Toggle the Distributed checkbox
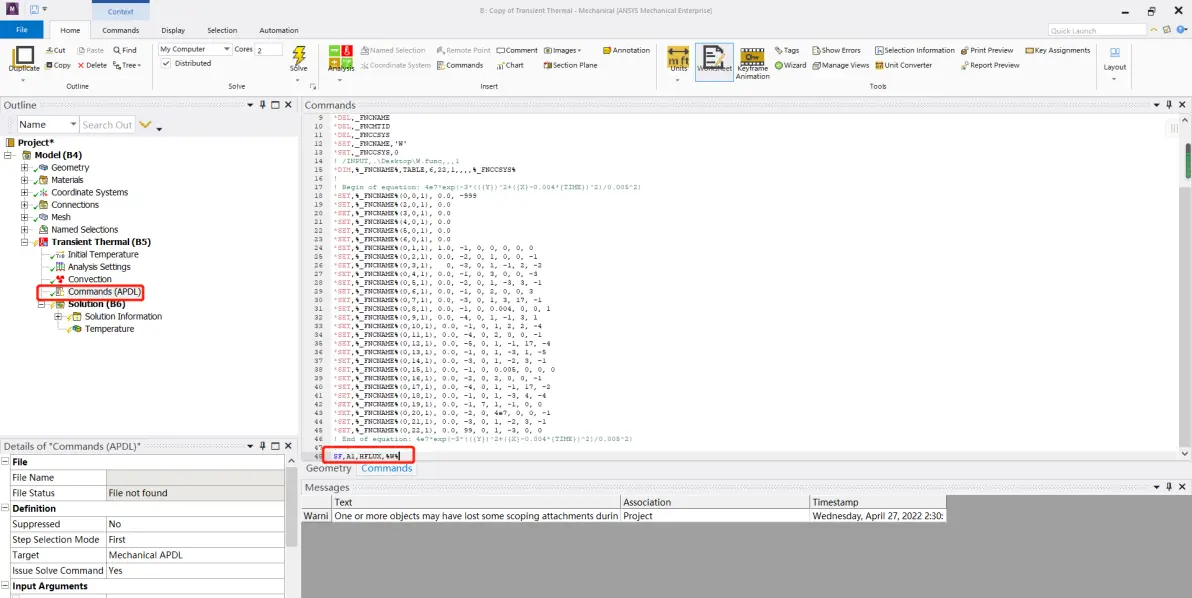Image resolution: width=1192 pixels, height=598 pixels. click(166, 64)
